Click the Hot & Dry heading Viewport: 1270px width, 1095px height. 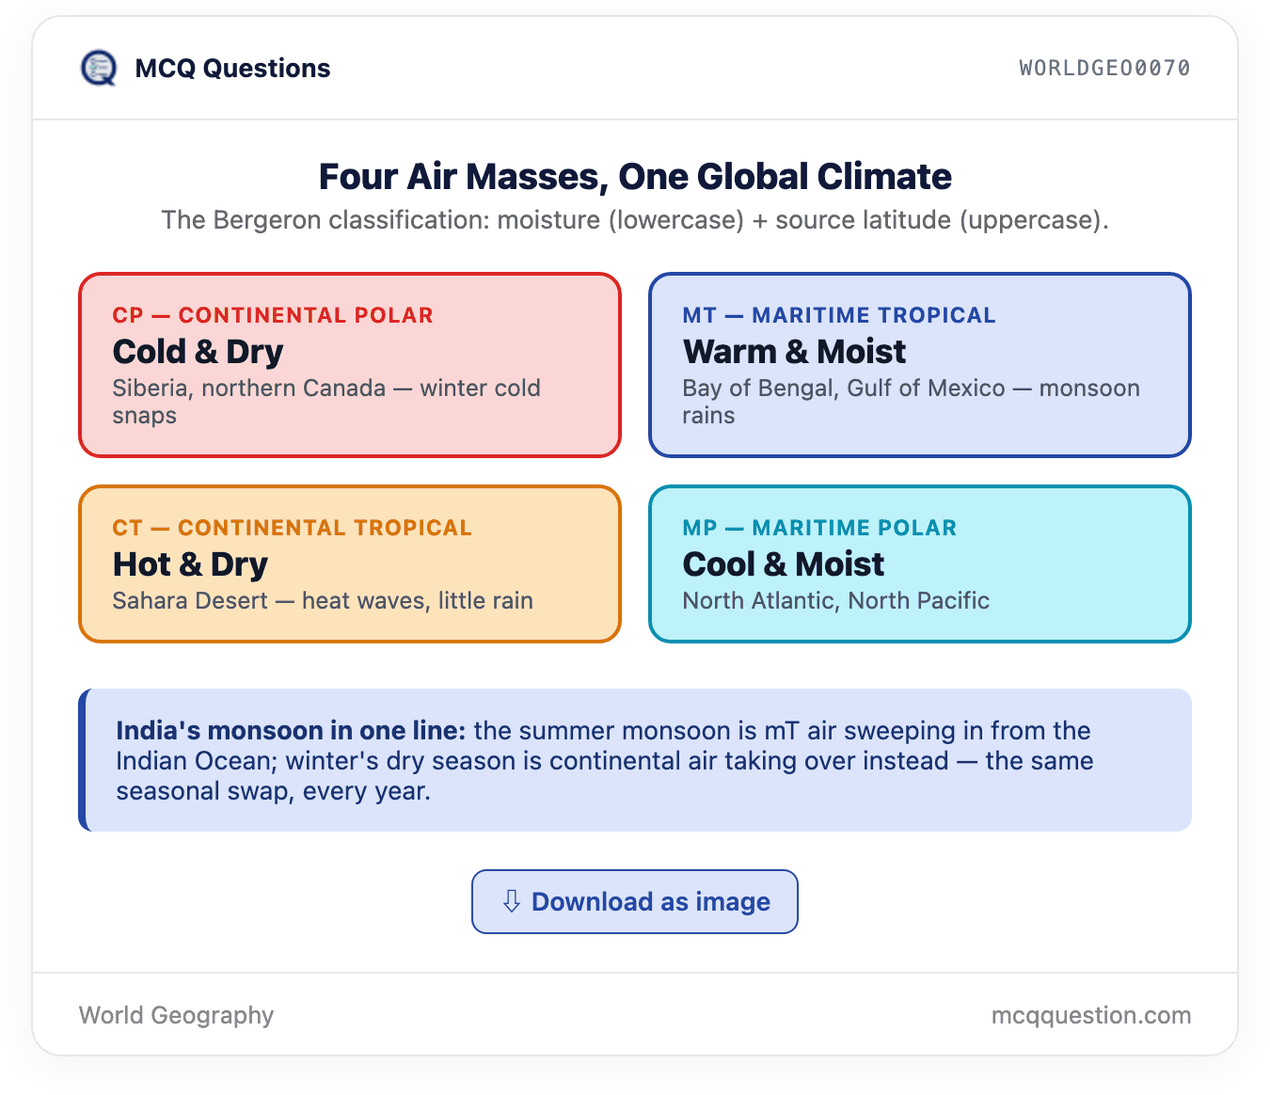click(x=190, y=565)
